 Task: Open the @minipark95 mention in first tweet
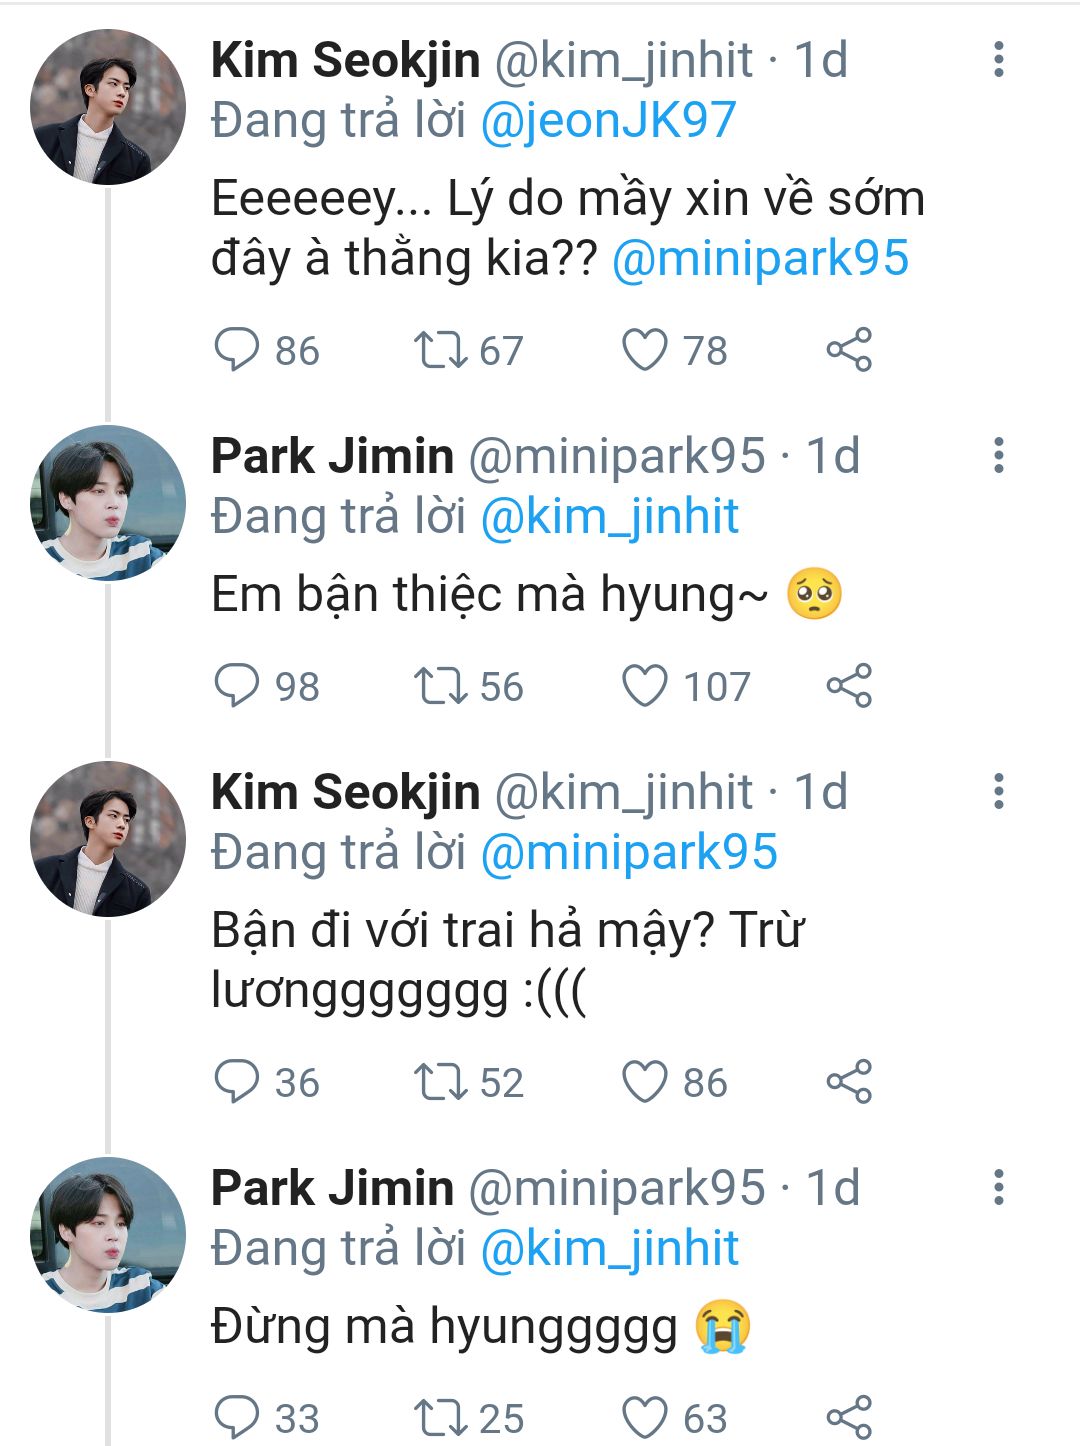tap(760, 259)
